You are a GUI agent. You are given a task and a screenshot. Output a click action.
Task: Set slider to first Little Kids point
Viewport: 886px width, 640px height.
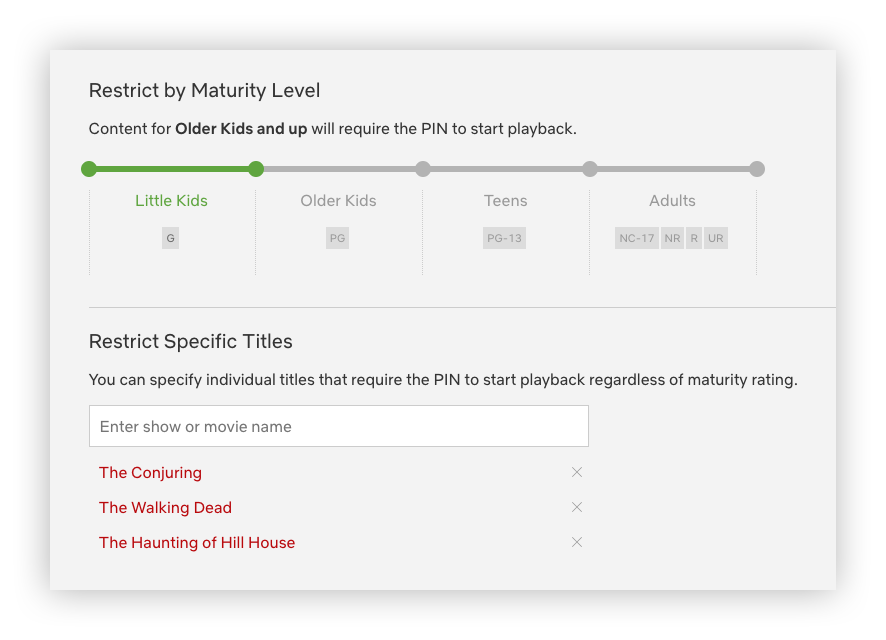pyautogui.click(x=89, y=169)
